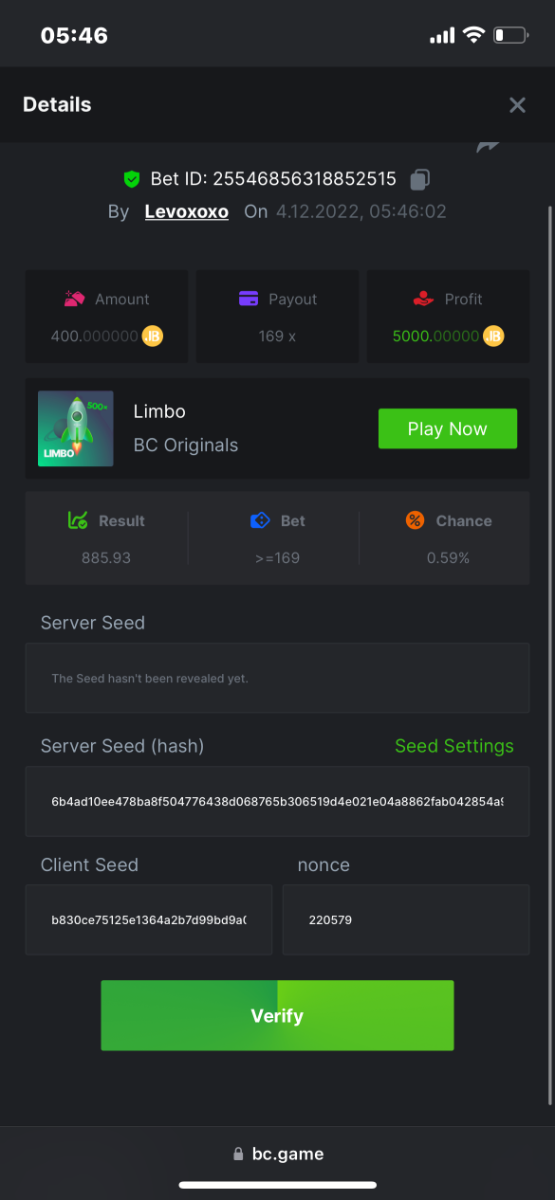Open the Limbo game thumbnail

(76, 428)
